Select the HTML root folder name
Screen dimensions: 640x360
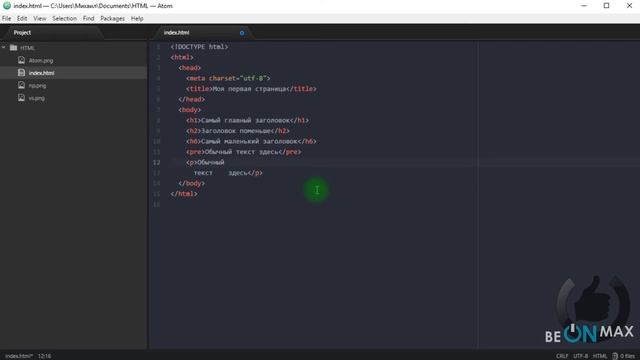coord(27,48)
